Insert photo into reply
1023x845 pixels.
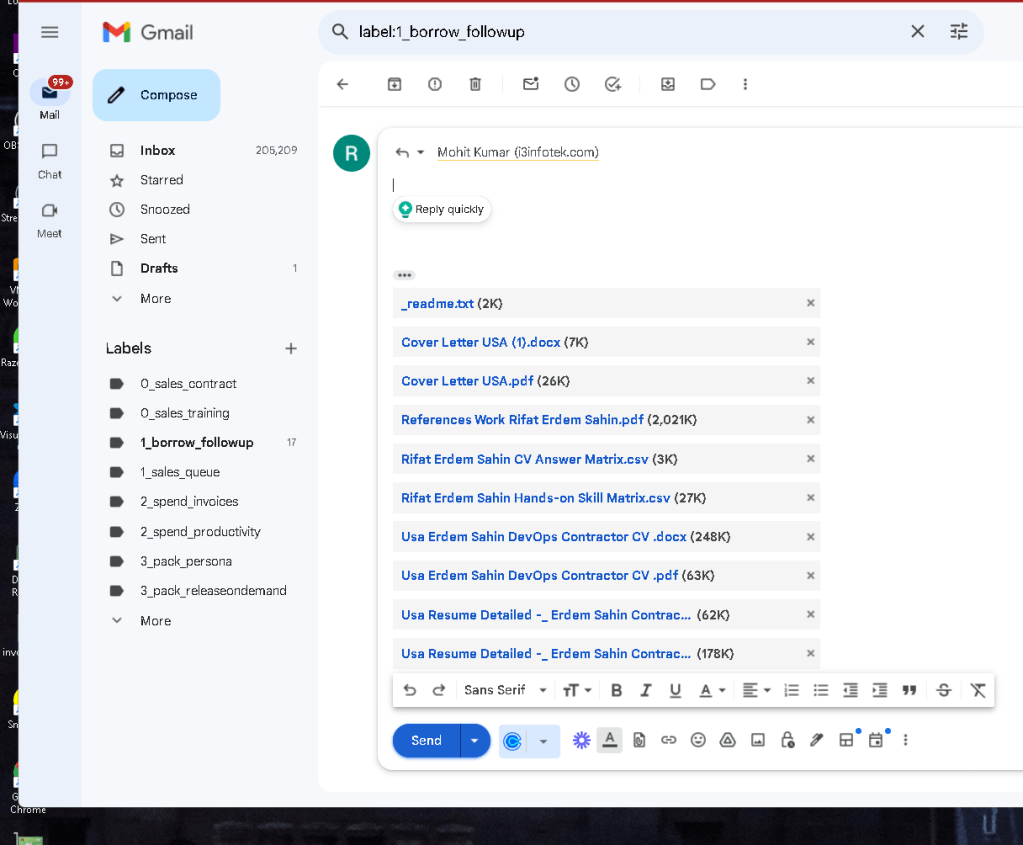[757, 740]
